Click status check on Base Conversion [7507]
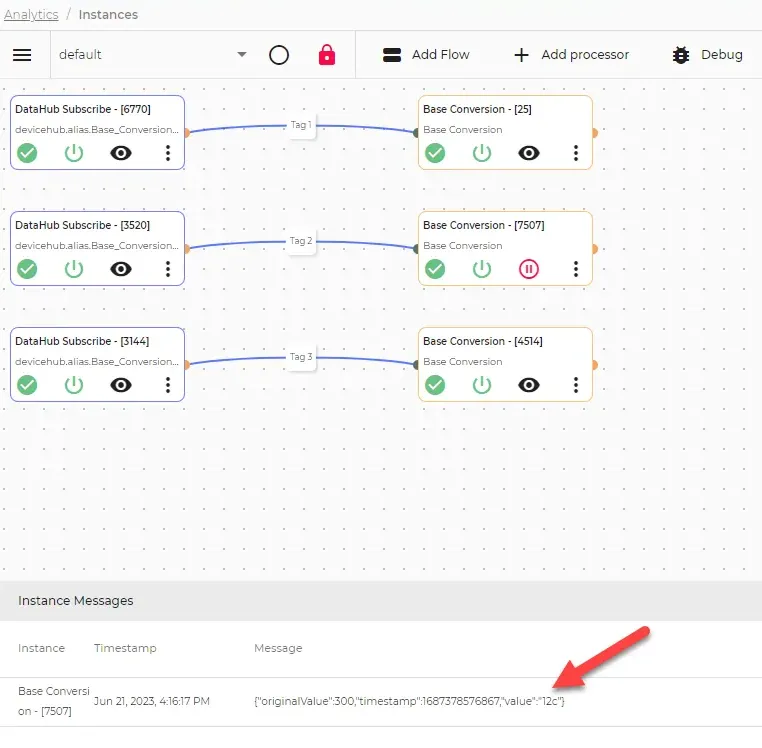This screenshot has height=748, width=762. (x=435, y=269)
